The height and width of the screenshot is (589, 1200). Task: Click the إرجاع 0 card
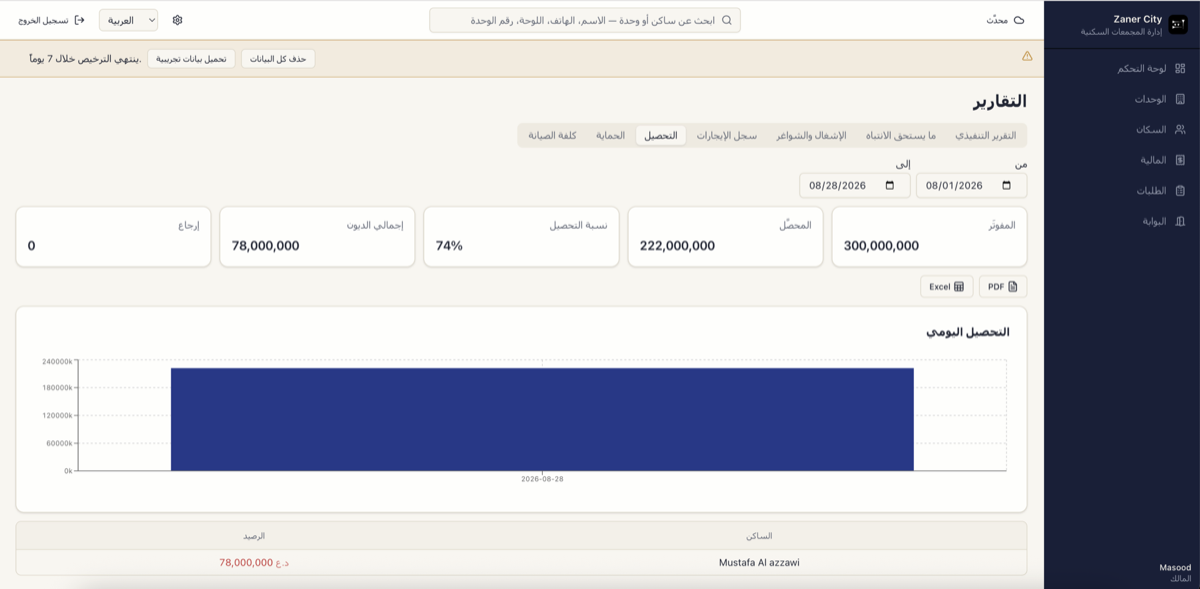point(113,237)
